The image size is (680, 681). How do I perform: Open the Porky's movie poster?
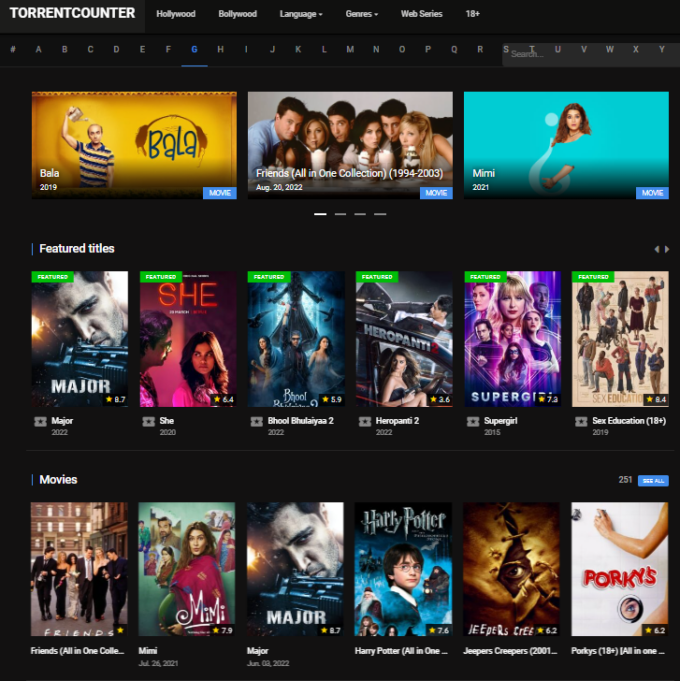[x=620, y=569]
